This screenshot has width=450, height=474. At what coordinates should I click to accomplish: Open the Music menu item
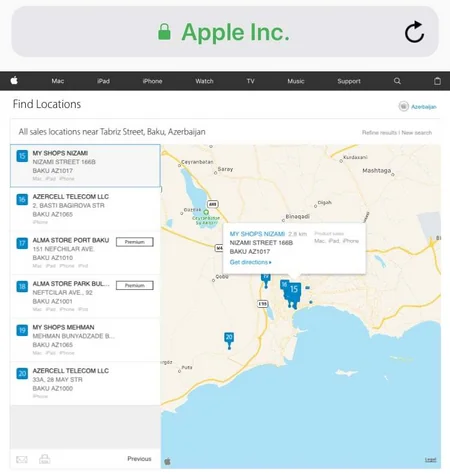[x=296, y=81]
